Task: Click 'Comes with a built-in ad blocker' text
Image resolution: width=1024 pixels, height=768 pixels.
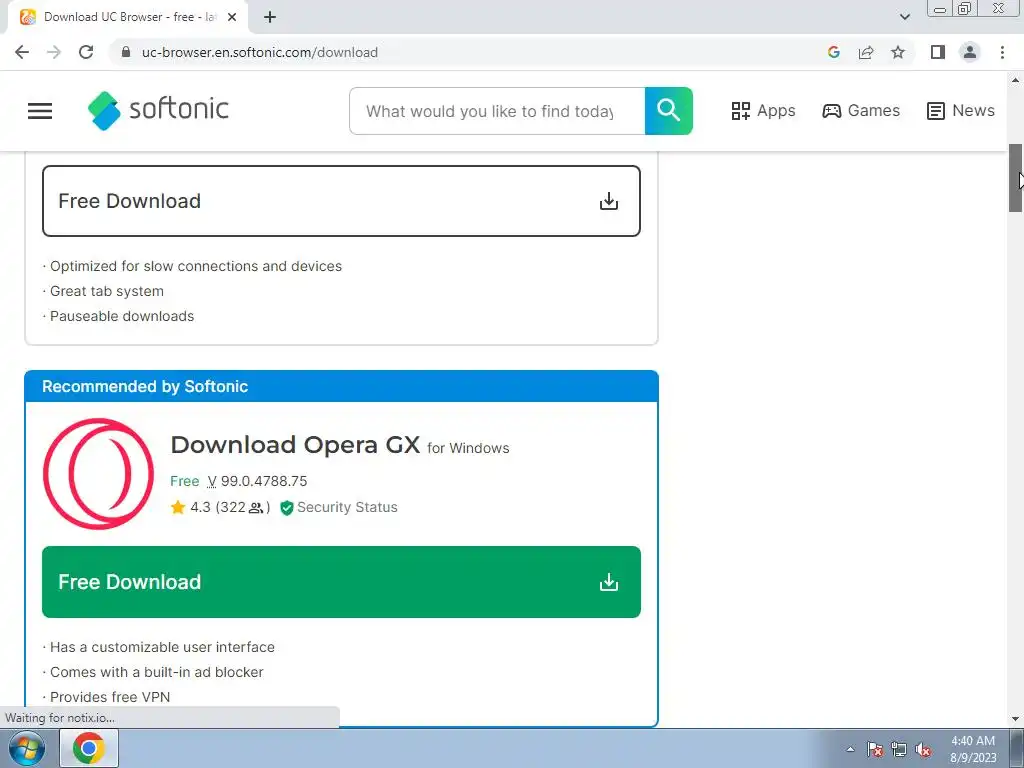Action: [x=157, y=672]
